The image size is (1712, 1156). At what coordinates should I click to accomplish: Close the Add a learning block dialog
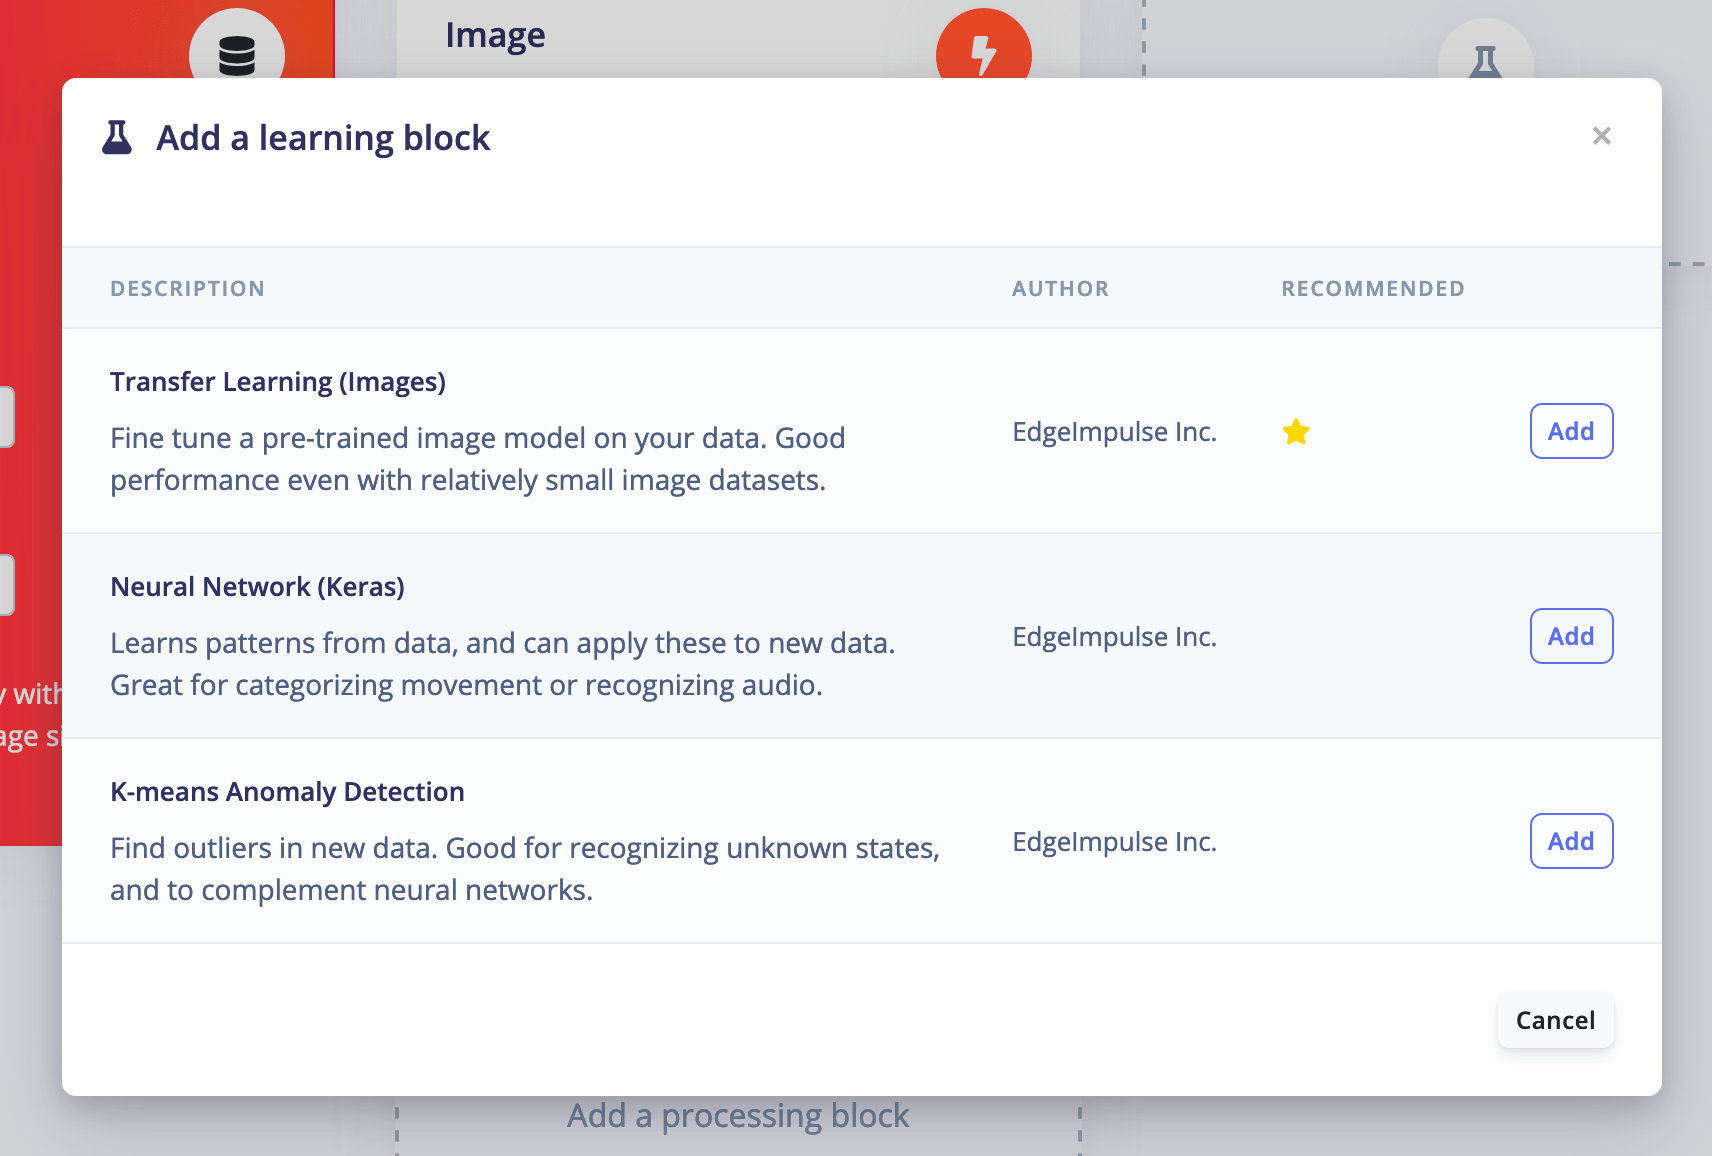1602,135
